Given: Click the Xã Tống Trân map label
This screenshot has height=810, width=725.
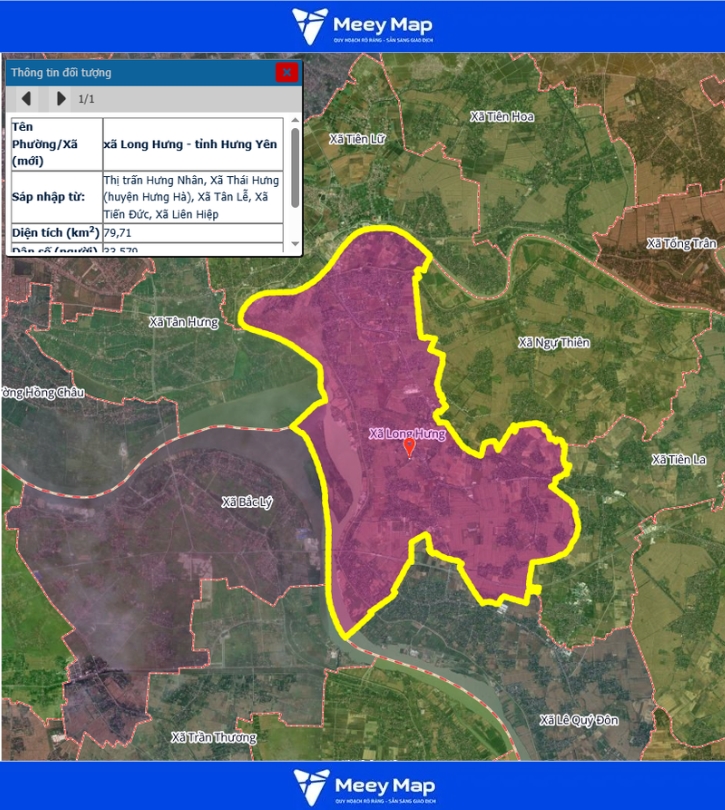Looking at the screenshot, I should pos(682,243).
